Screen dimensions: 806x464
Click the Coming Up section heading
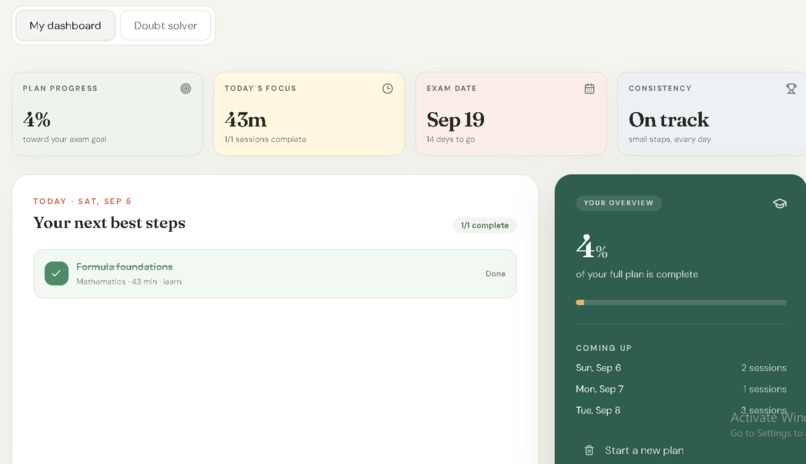click(603, 348)
